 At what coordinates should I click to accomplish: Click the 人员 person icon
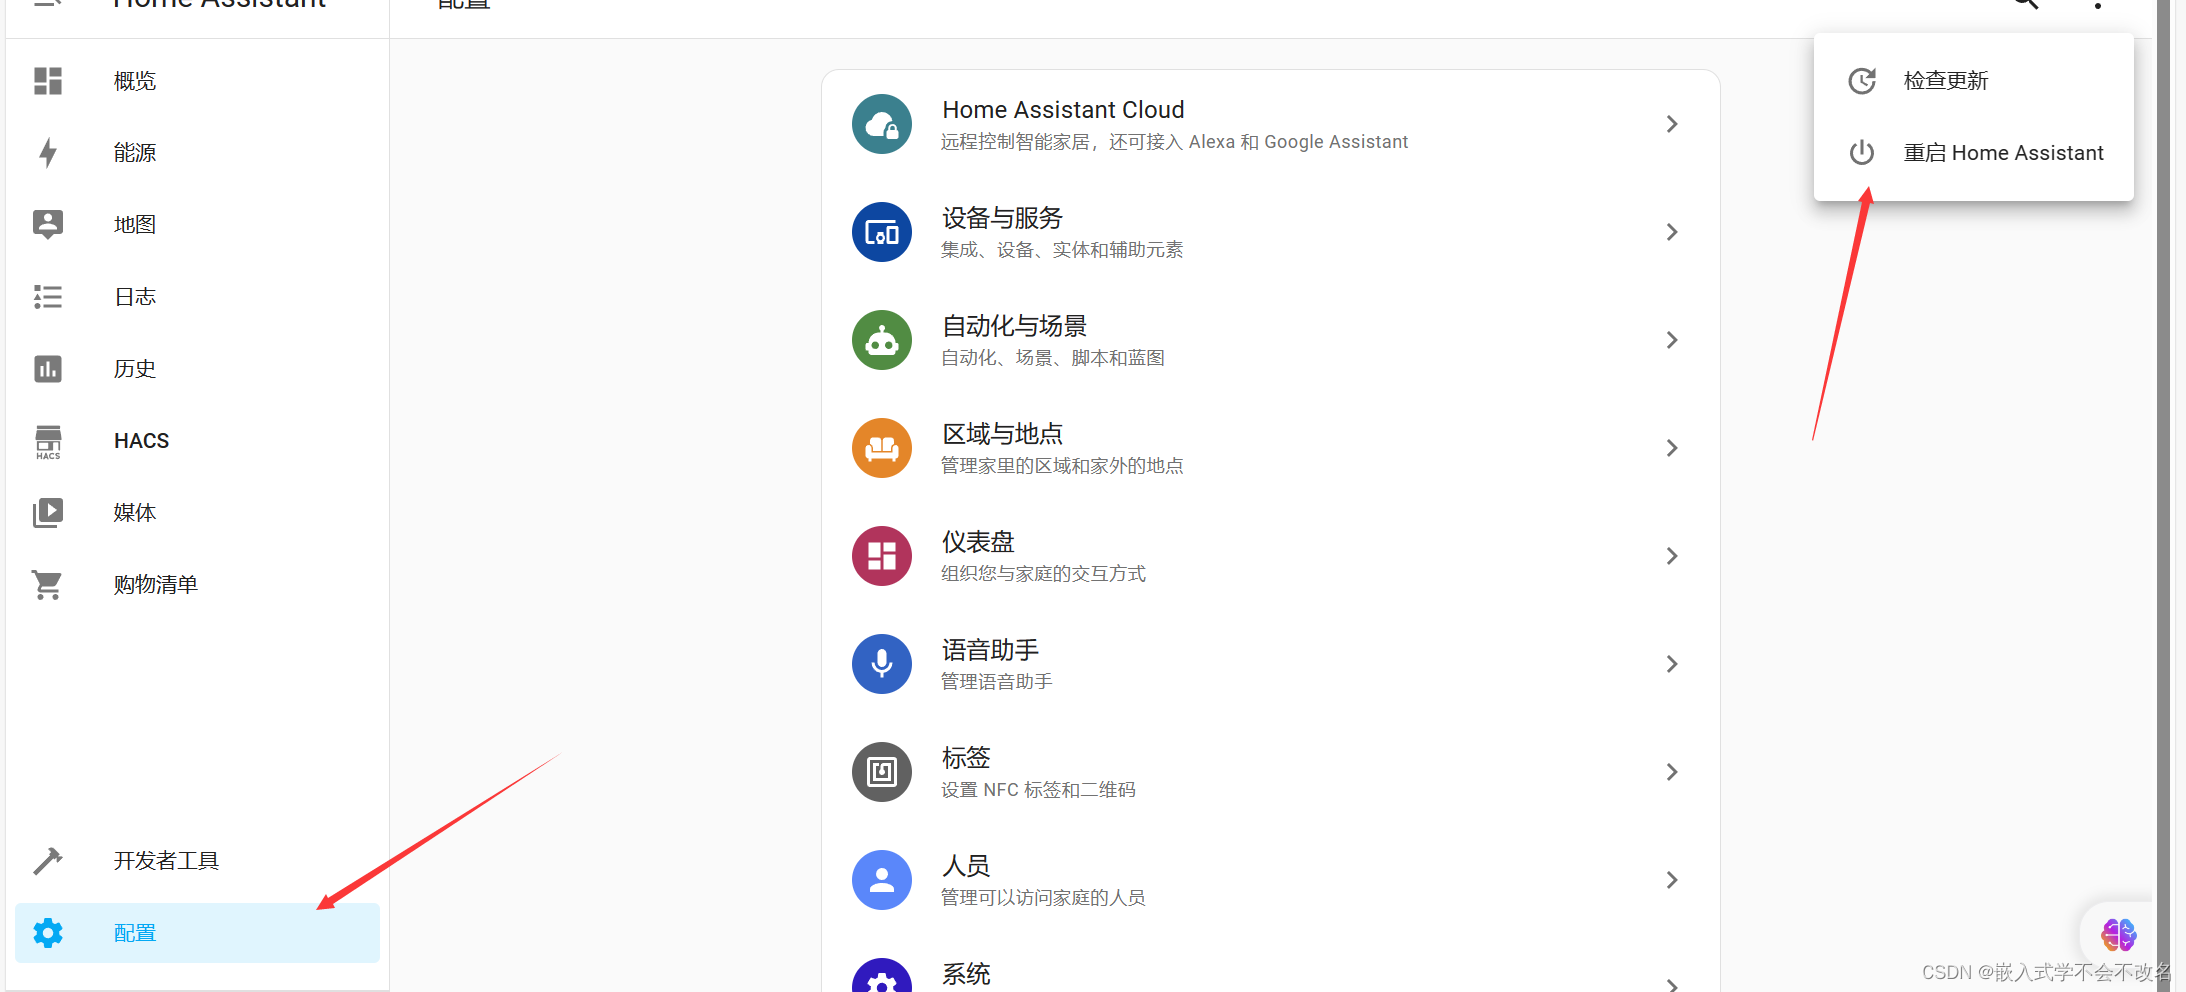(x=882, y=880)
